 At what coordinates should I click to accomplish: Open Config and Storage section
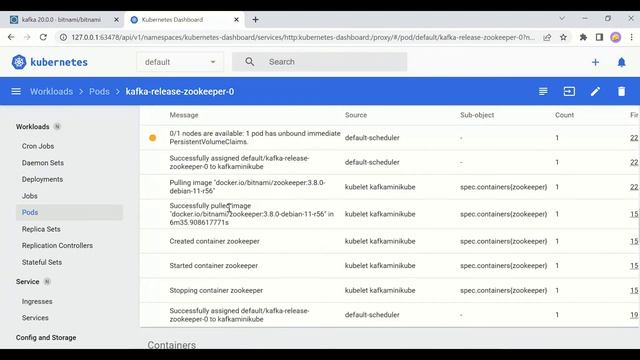click(x=46, y=338)
